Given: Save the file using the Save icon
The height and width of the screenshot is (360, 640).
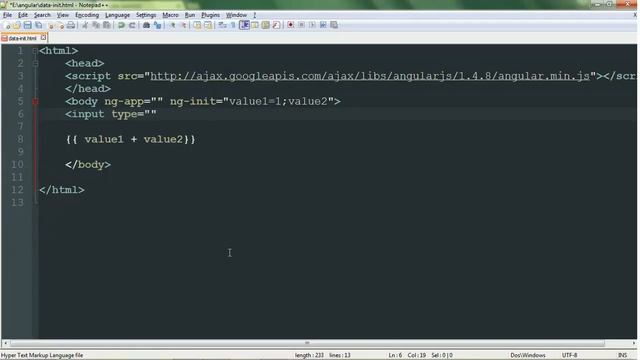Looking at the screenshot, I should (x=27, y=25).
